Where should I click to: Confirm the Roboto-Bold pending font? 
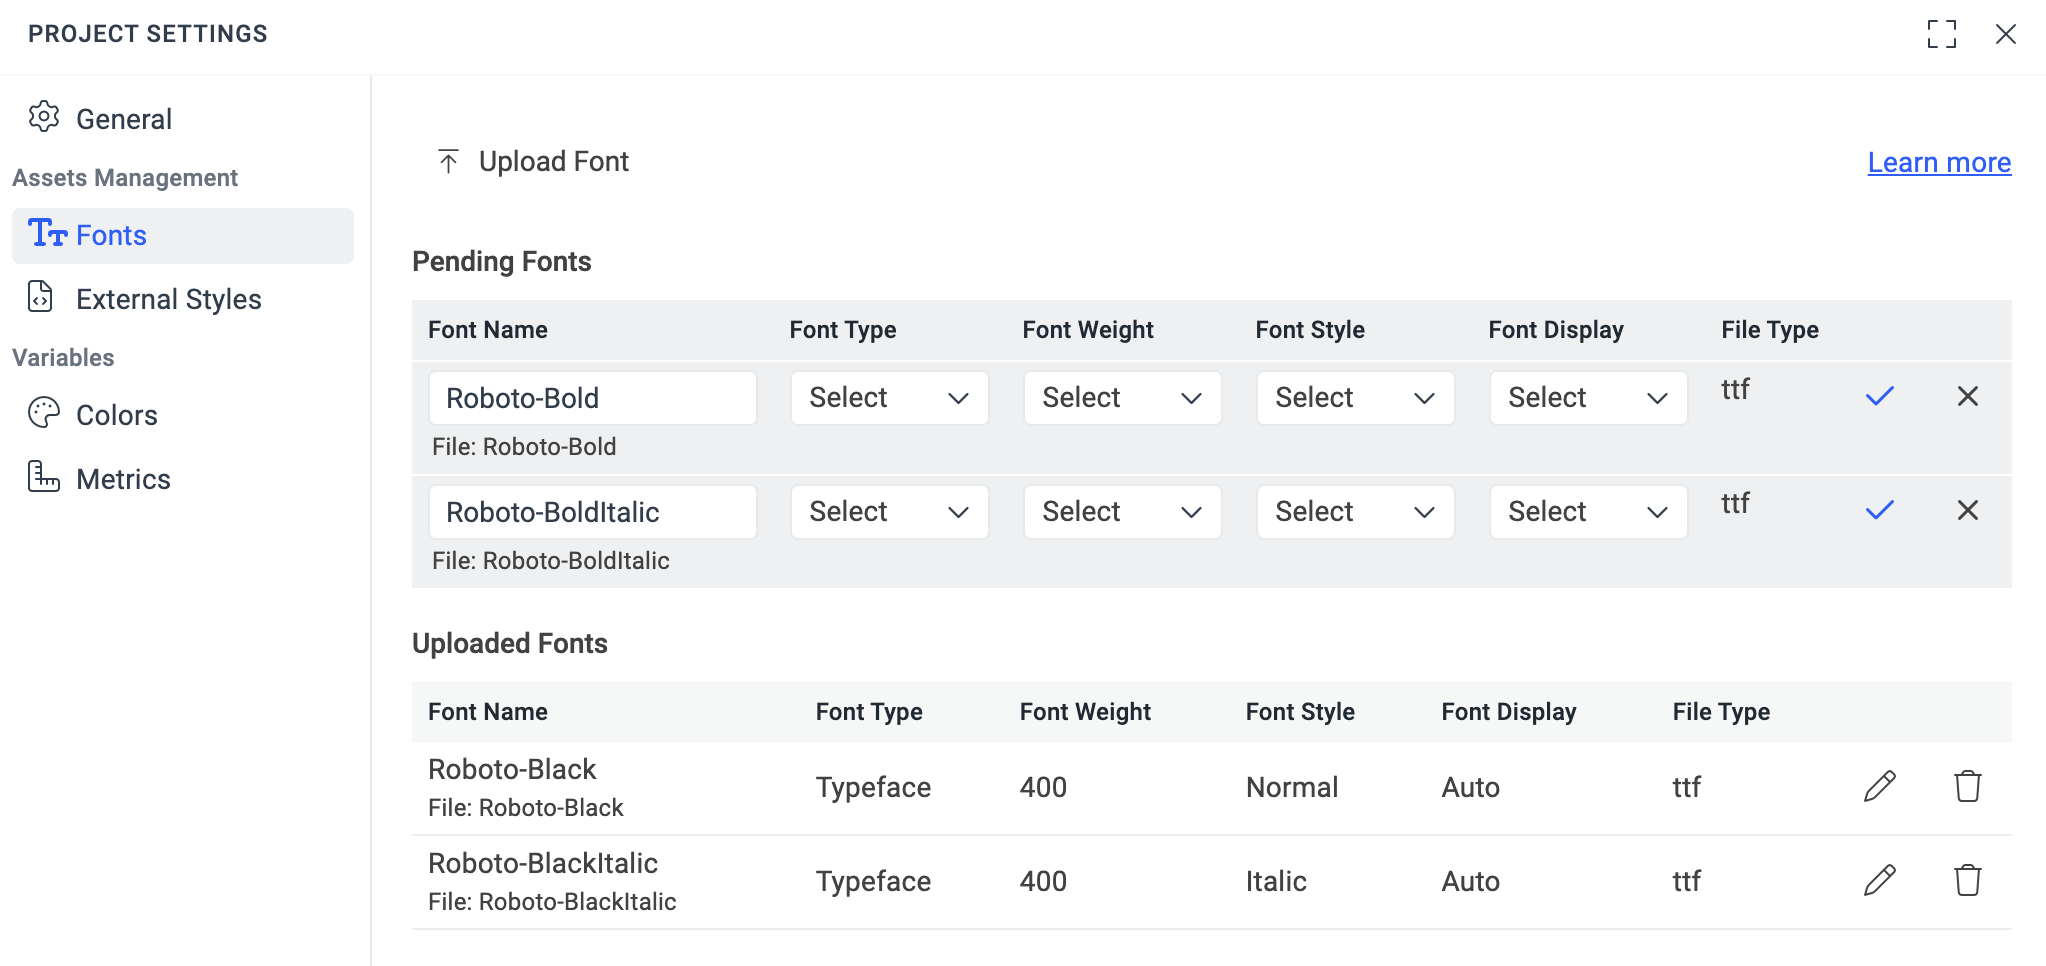[1879, 396]
